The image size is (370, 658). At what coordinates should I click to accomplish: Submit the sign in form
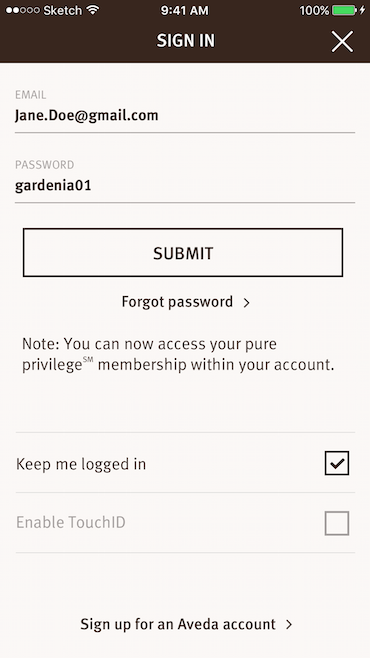coord(183,253)
